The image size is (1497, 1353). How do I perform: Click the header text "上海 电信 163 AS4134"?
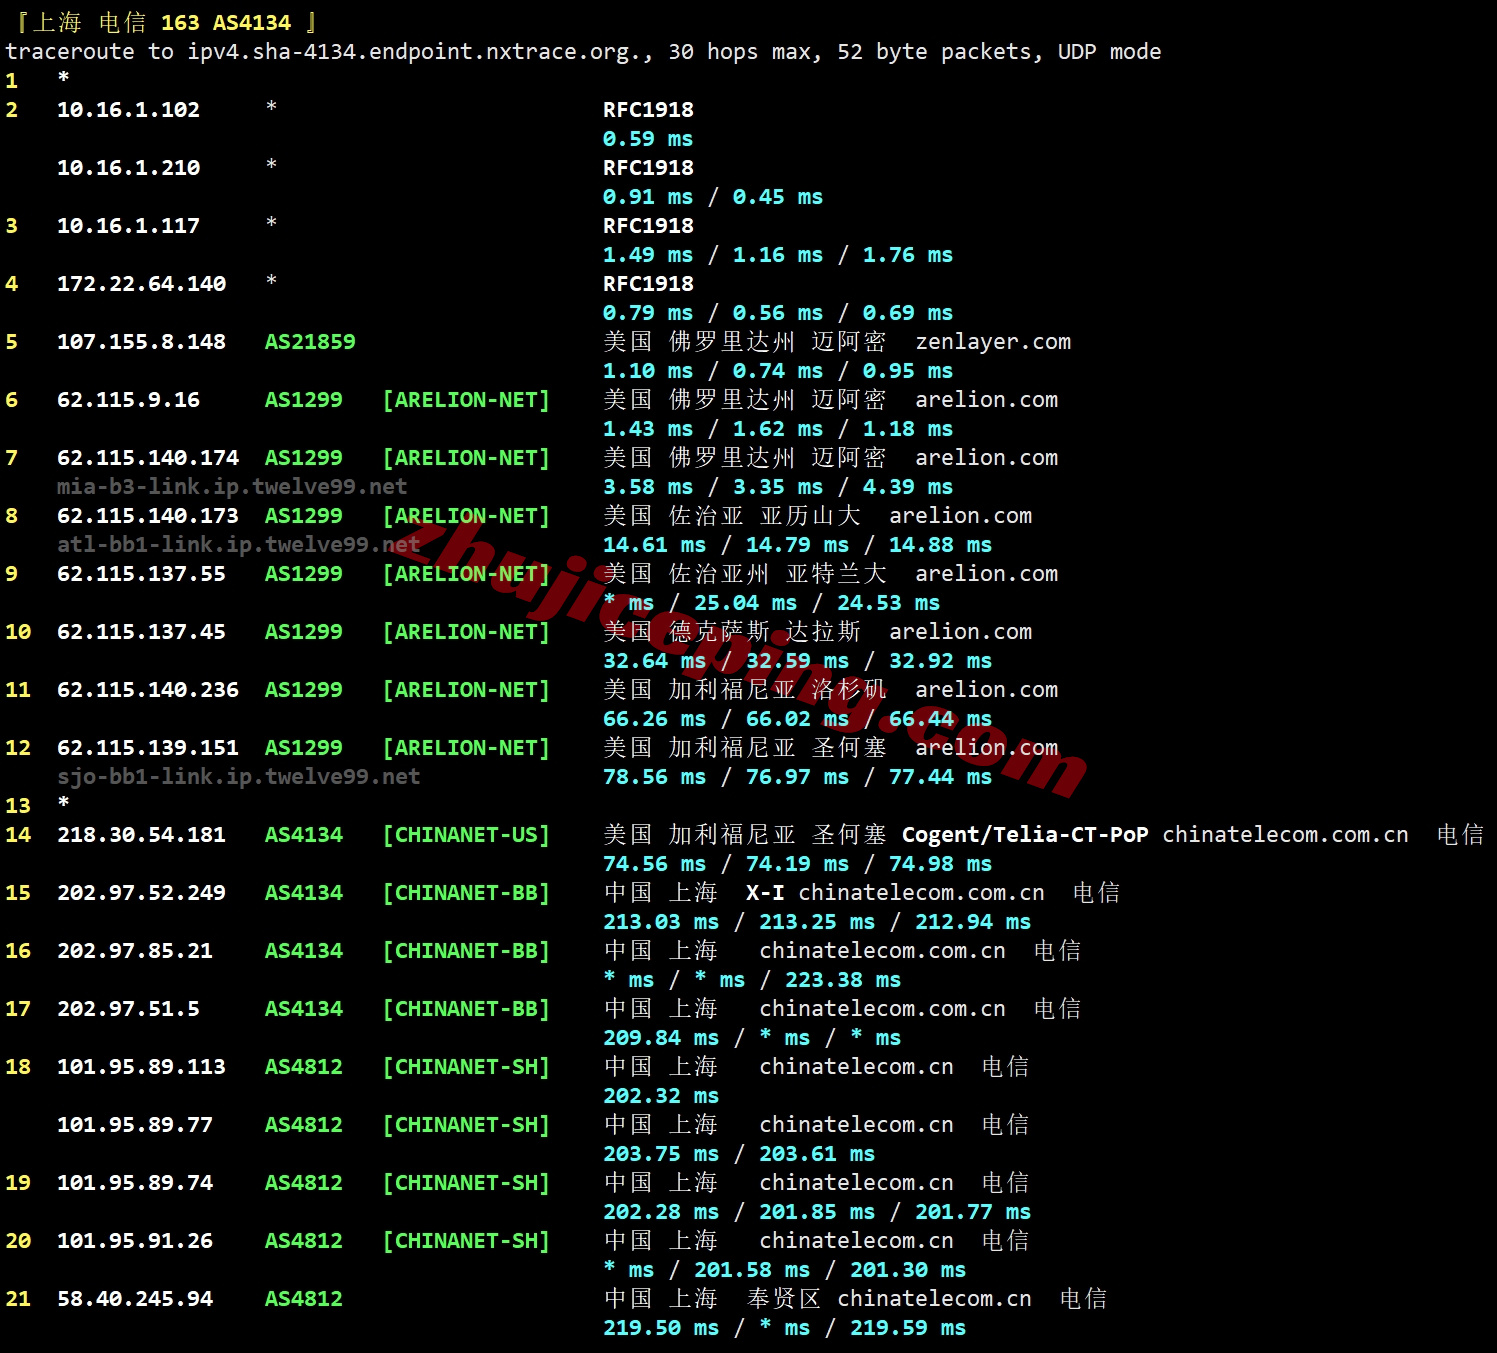click(162, 22)
